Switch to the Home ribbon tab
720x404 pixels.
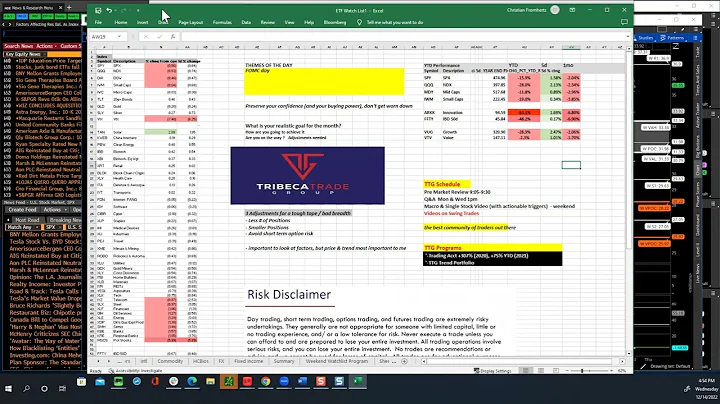point(121,22)
